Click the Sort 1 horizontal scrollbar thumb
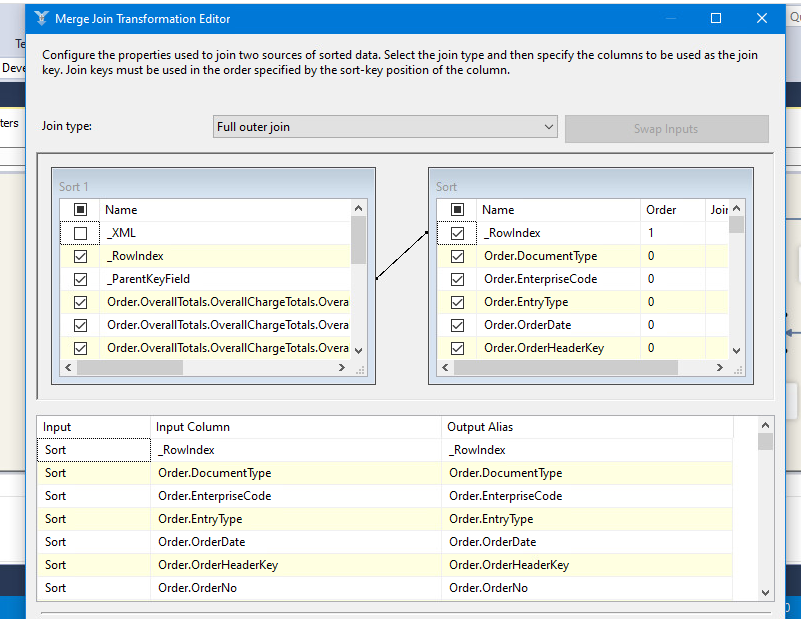The width and height of the screenshot is (801, 619). tap(130, 368)
